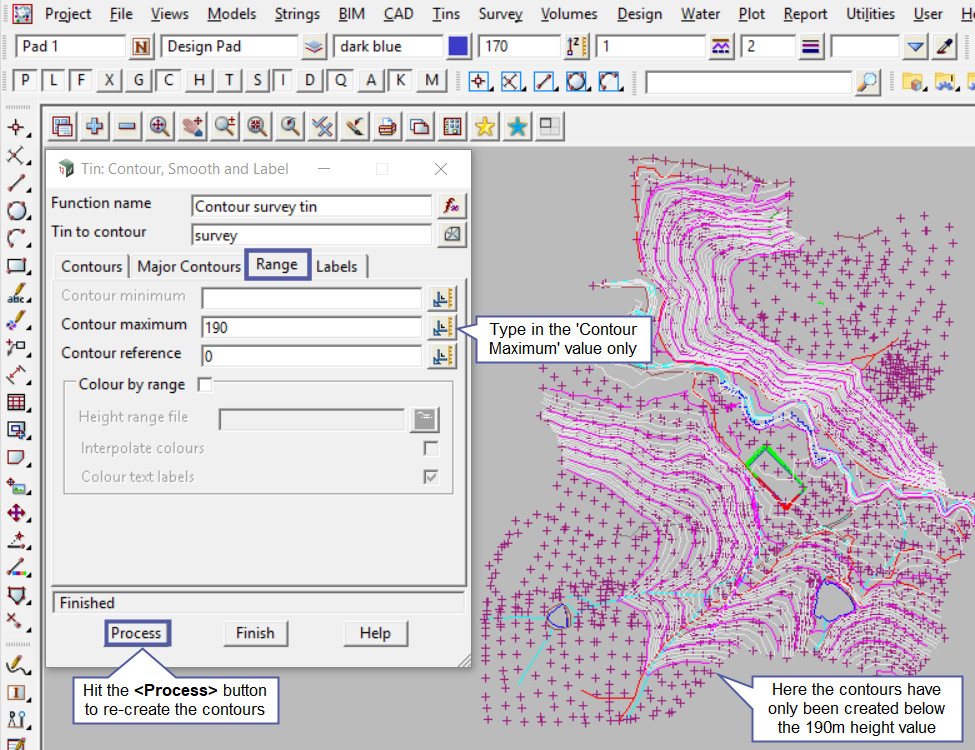This screenshot has height=750, width=975.
Task: Toggle the 'P' snap button in snaps toolbar
Action: [25, 81]
